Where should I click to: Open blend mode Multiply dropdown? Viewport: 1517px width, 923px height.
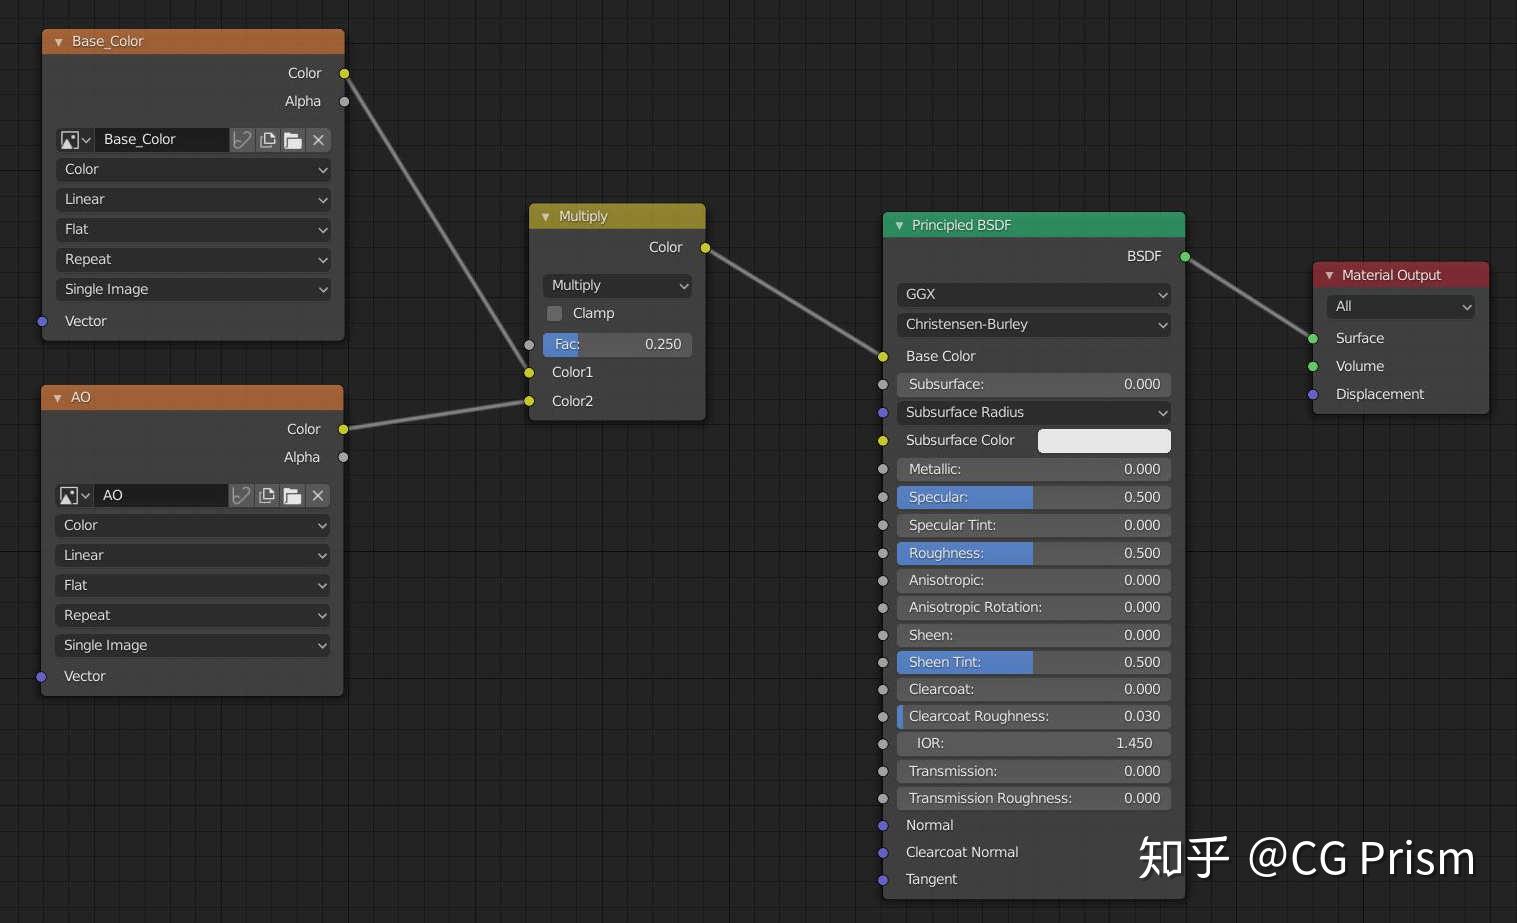coord(617,286)
